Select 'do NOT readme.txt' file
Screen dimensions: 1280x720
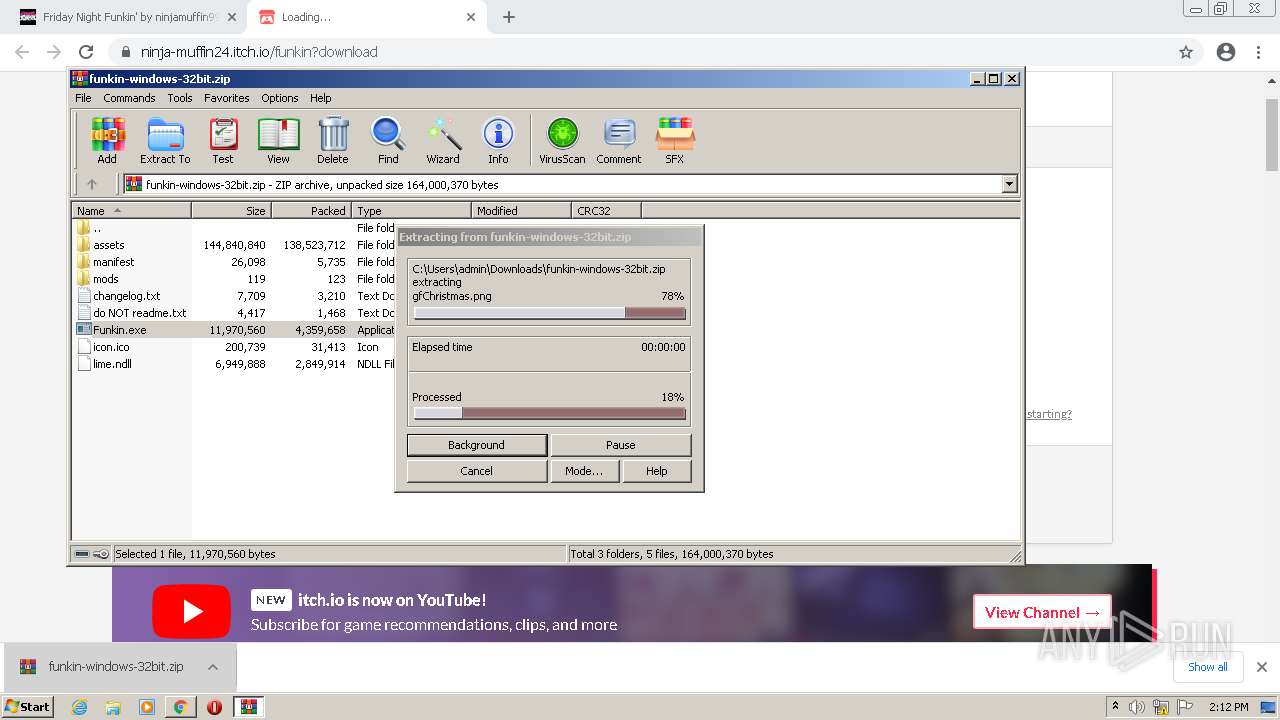click(x=140, y=313)
